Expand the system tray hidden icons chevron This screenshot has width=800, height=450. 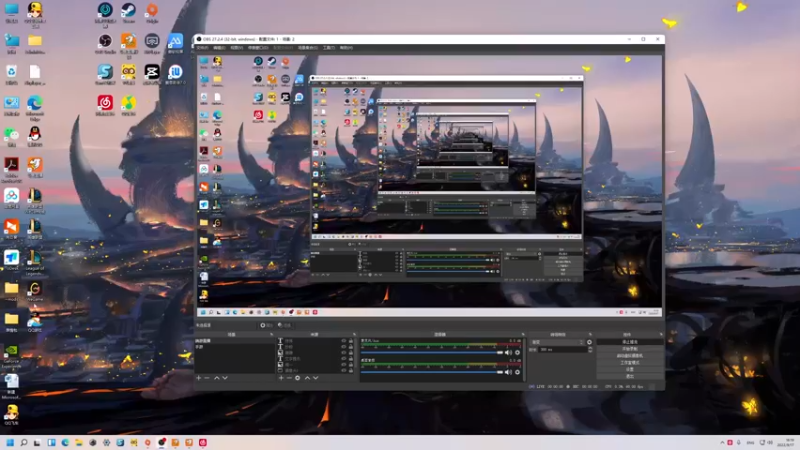[722, 442]
